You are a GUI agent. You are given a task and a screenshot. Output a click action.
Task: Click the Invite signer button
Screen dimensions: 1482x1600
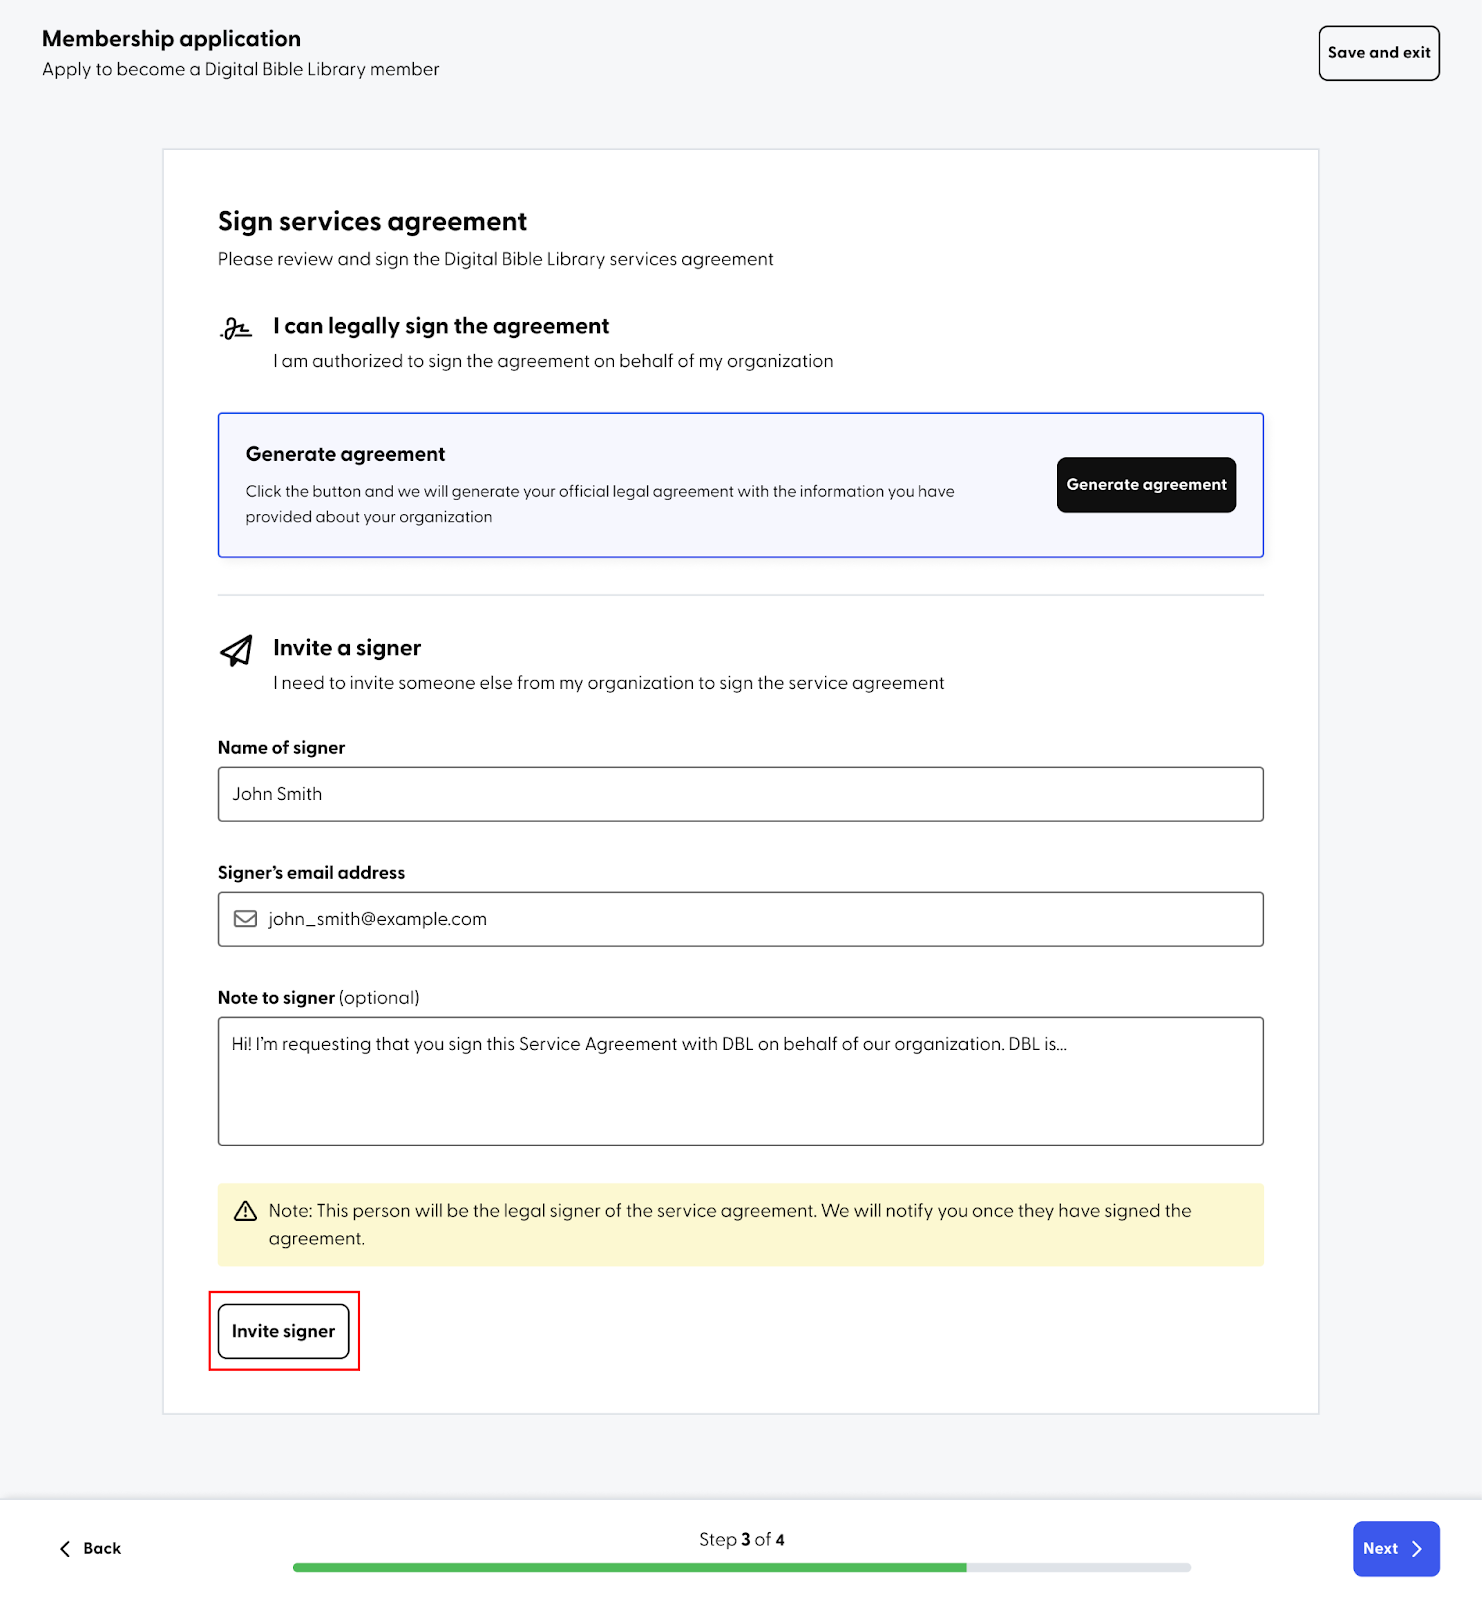click(284, 1331)
